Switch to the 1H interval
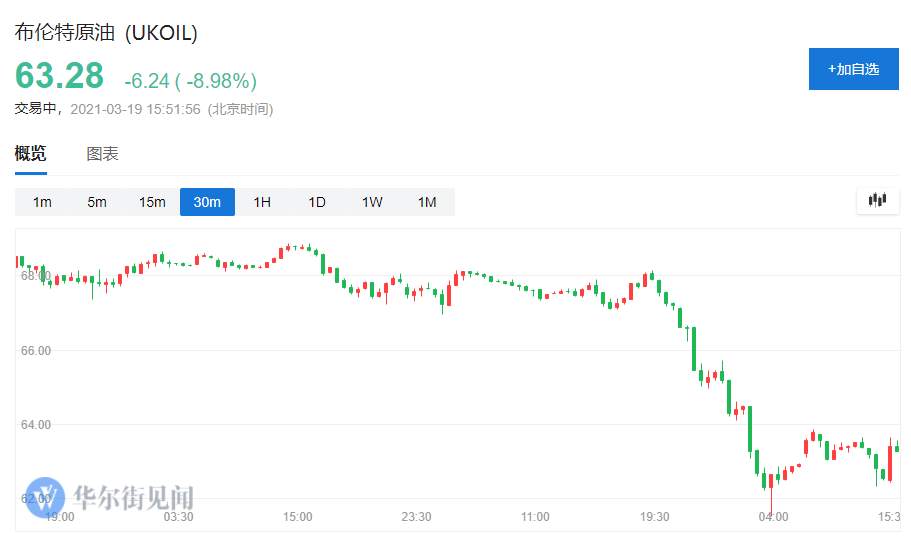Viewport: 911px width, 539px height. (262, 202)
